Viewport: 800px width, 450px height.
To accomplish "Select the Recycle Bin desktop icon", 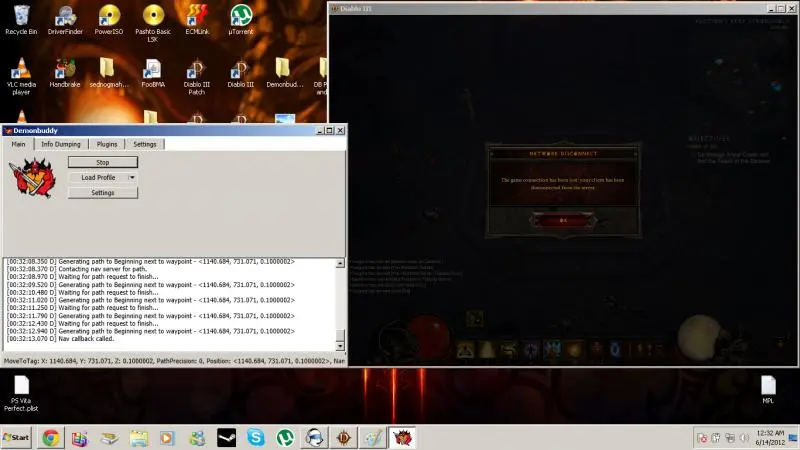I will (x=21, y=17).
